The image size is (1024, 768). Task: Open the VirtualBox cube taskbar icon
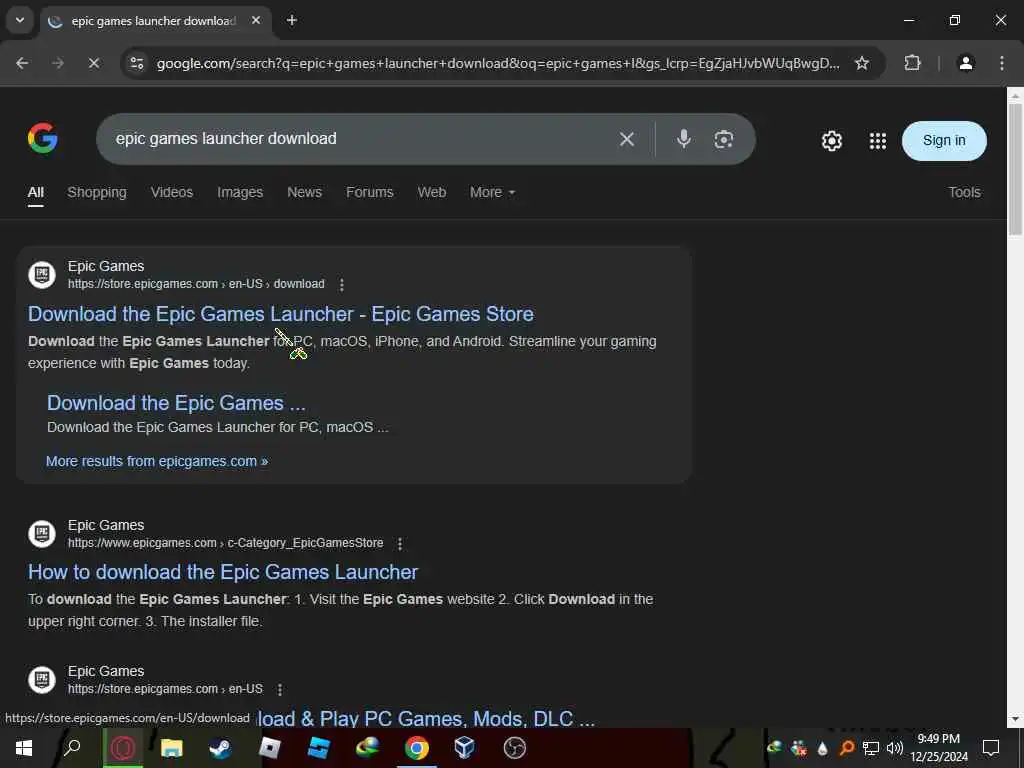[465, 748]
